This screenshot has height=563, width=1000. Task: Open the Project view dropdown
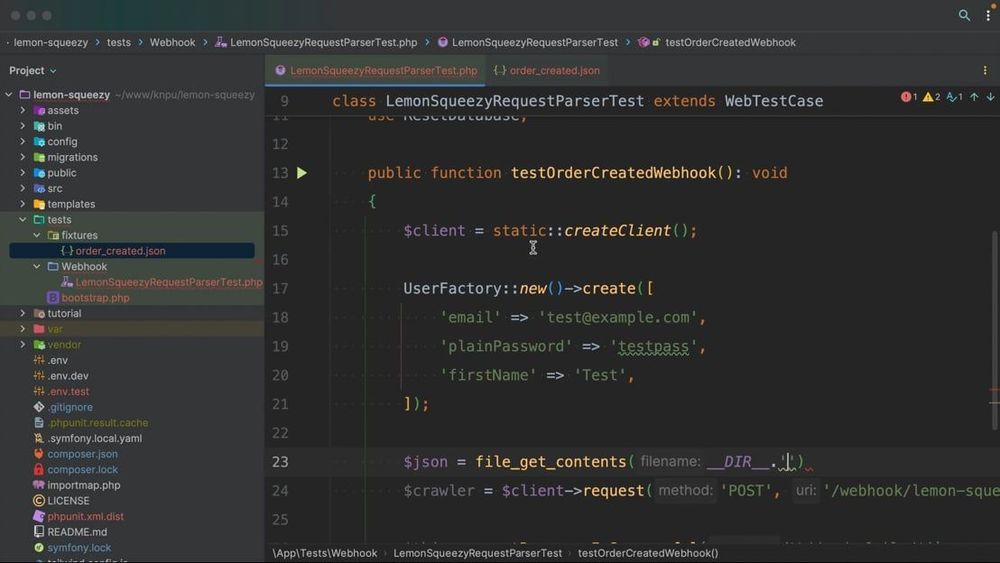click(x=33, y=70)
